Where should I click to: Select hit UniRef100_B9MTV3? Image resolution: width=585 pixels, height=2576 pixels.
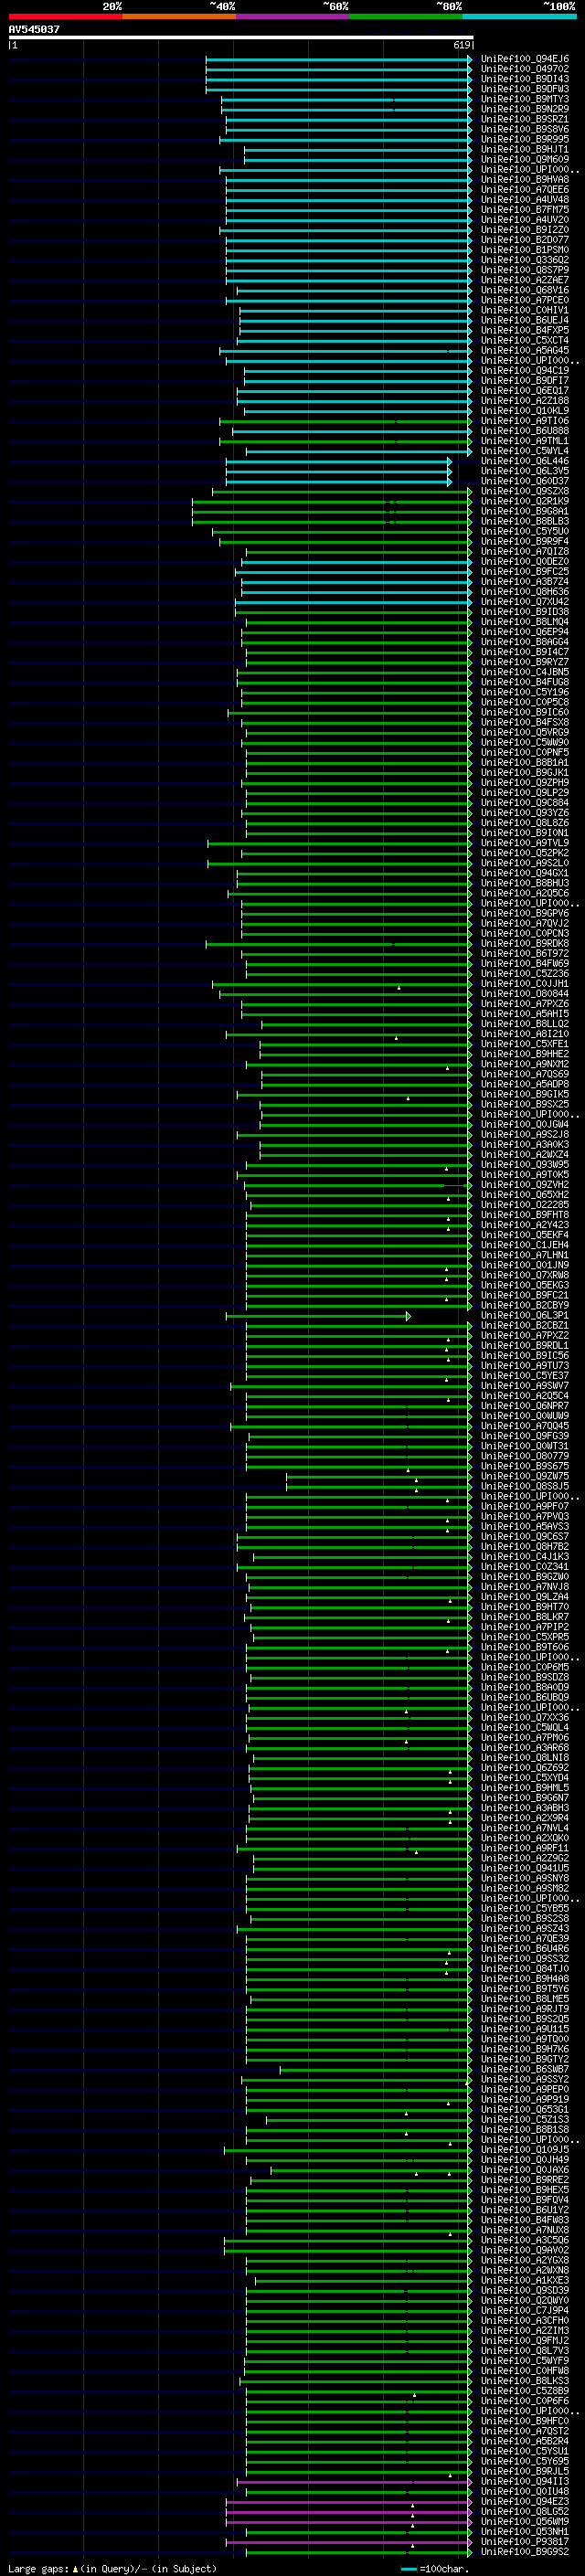click(524, 99)
